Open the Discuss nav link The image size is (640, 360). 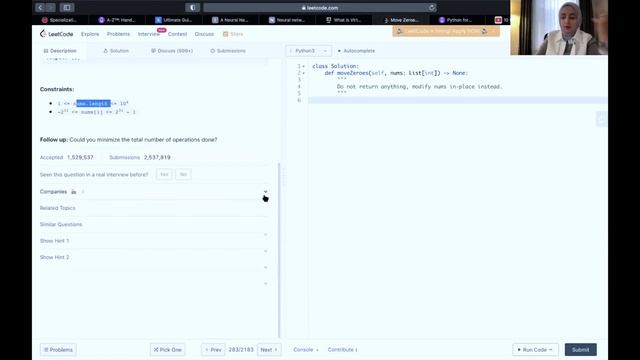pyautogui.click(x=204, y=34)
